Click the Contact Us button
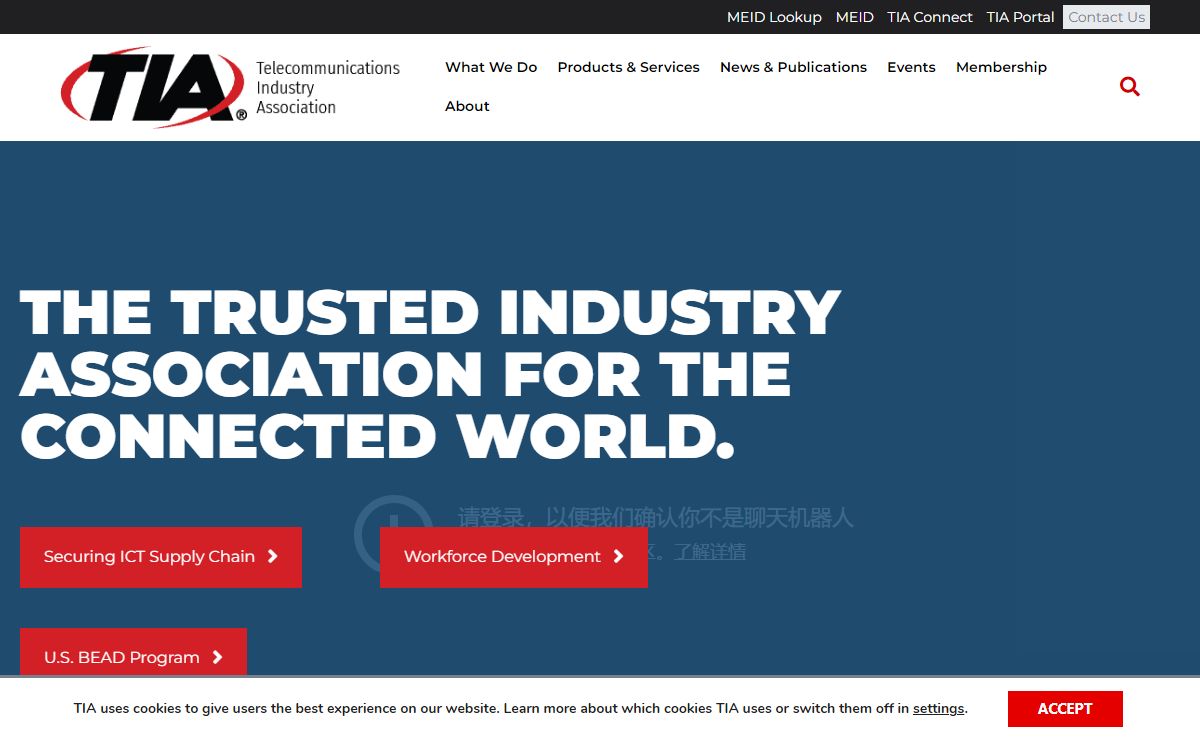This screenshot has height=740, width=1200. coord(1106,17)
